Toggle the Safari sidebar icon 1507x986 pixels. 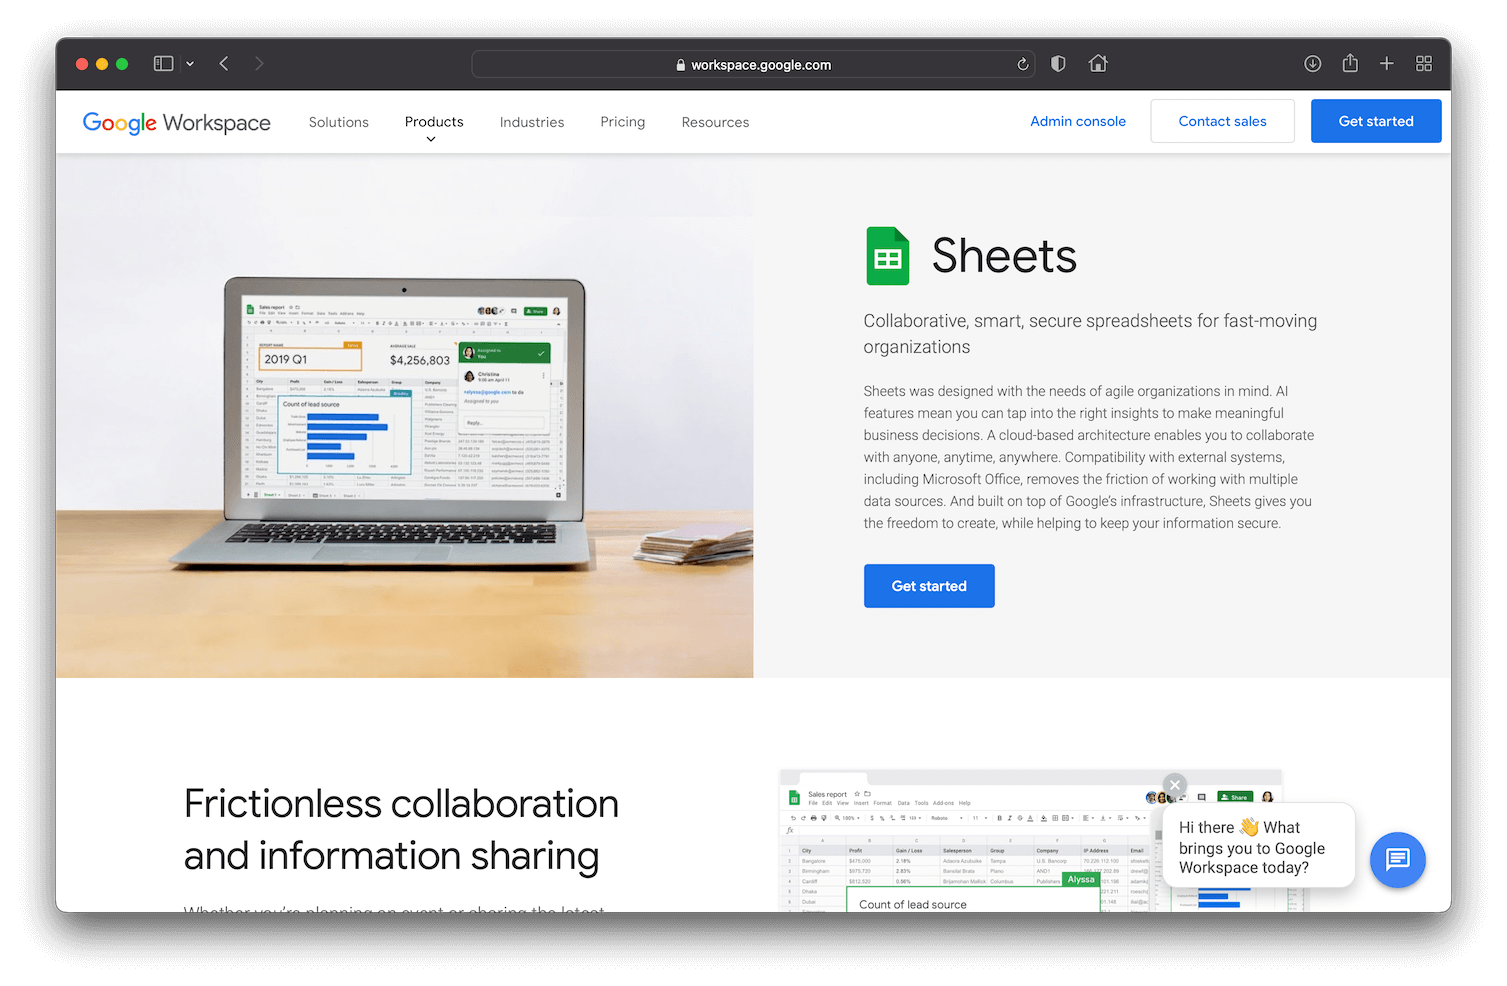point(163,64)
